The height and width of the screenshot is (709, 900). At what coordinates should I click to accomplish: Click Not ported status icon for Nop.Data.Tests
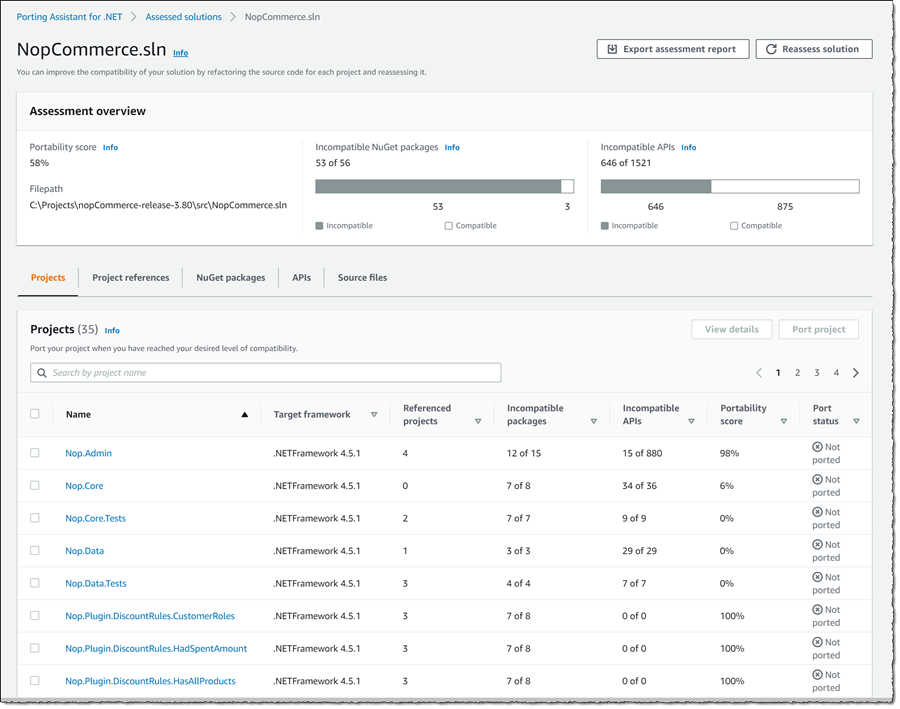tap(817, 577)
